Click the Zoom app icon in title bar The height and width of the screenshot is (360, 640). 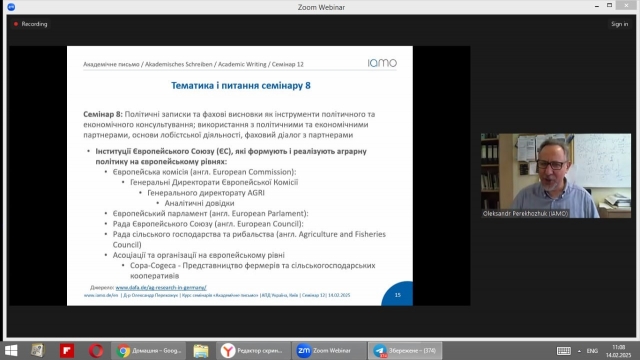11,7
